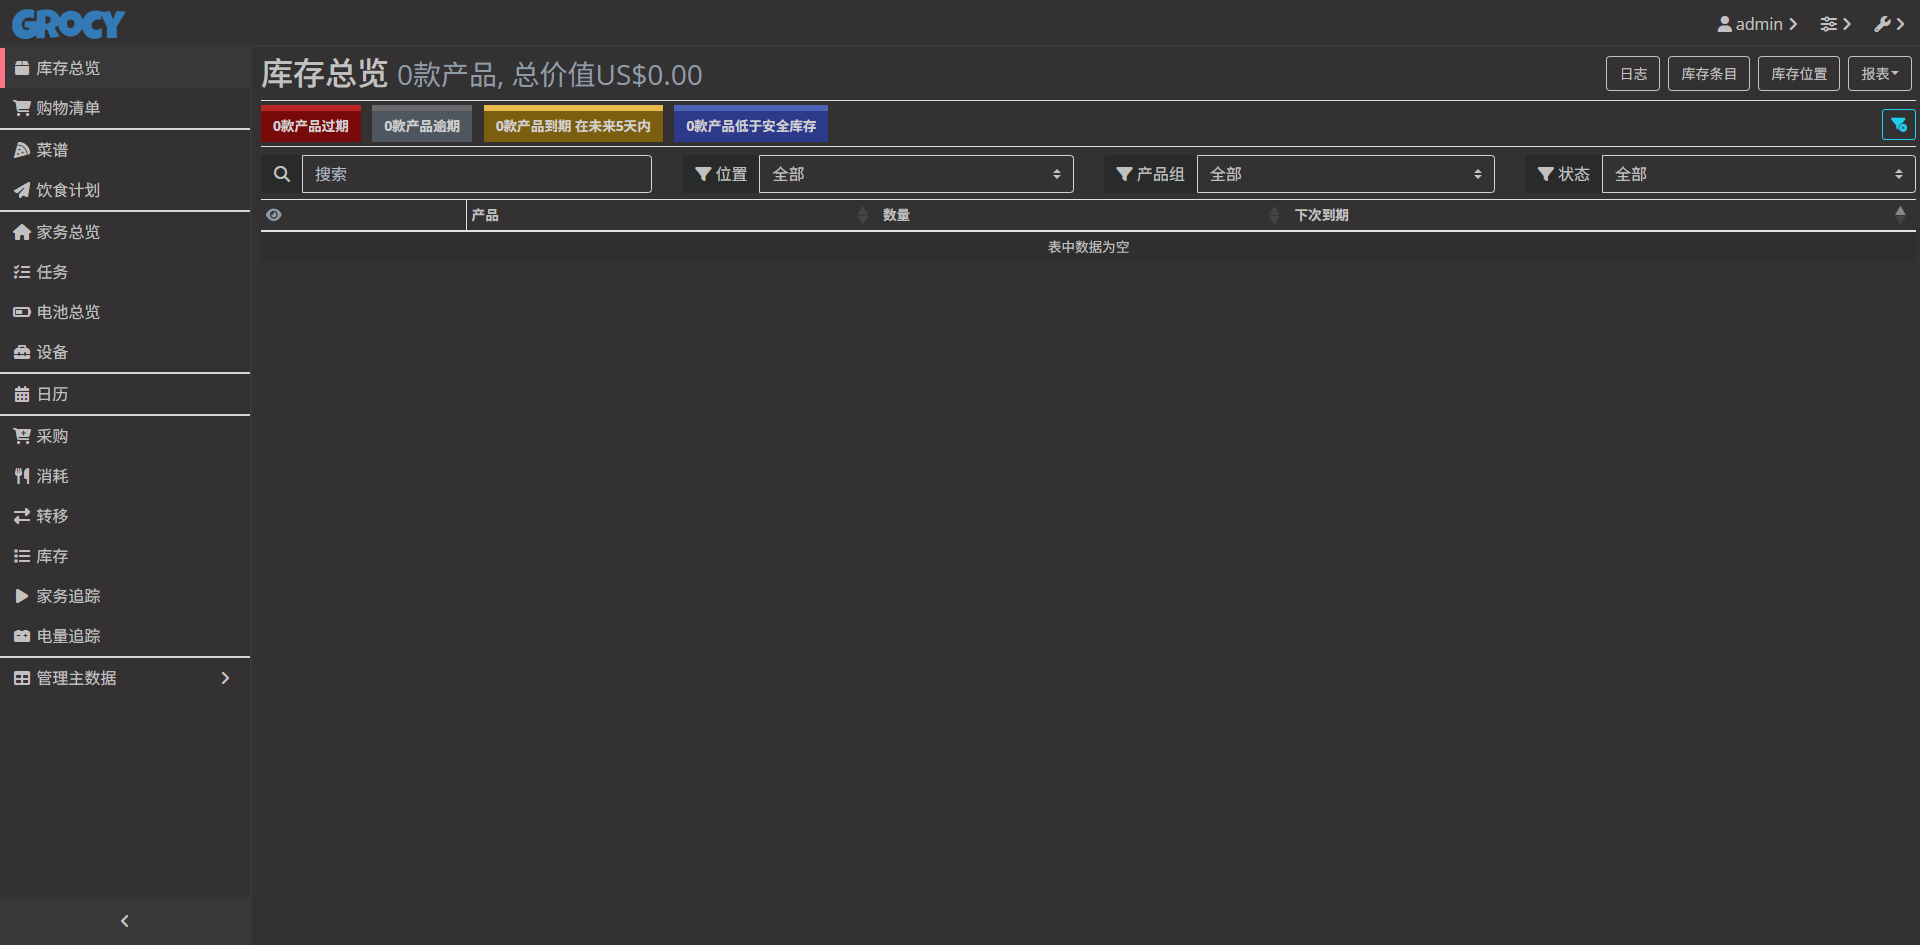This screenshot has height=945, width=1920.
Task: Click the Grocy logo
Action: tap(68, 24)
